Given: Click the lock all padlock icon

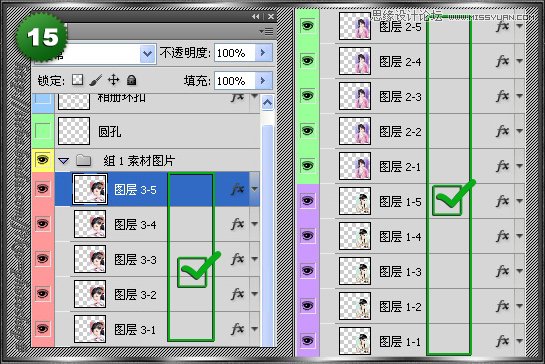Looking at the screenshot, I should [x=131, y=80].
